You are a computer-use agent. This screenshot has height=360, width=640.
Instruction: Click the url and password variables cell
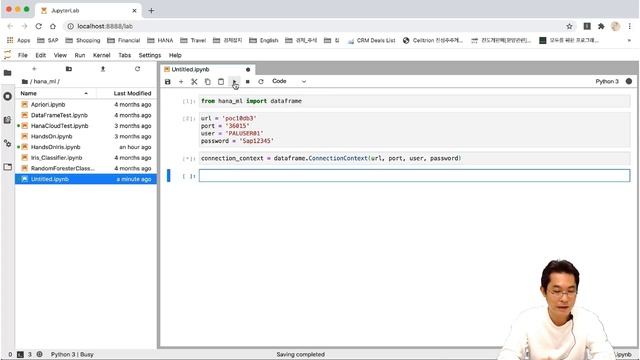[414, 129]
